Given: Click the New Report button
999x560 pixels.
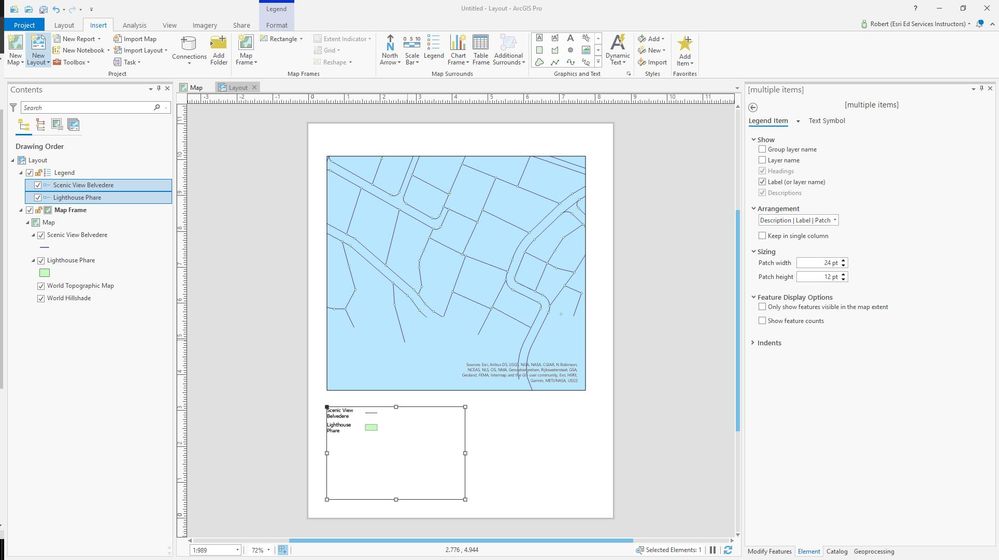Looking at the screenshot, I should point(76,39).
